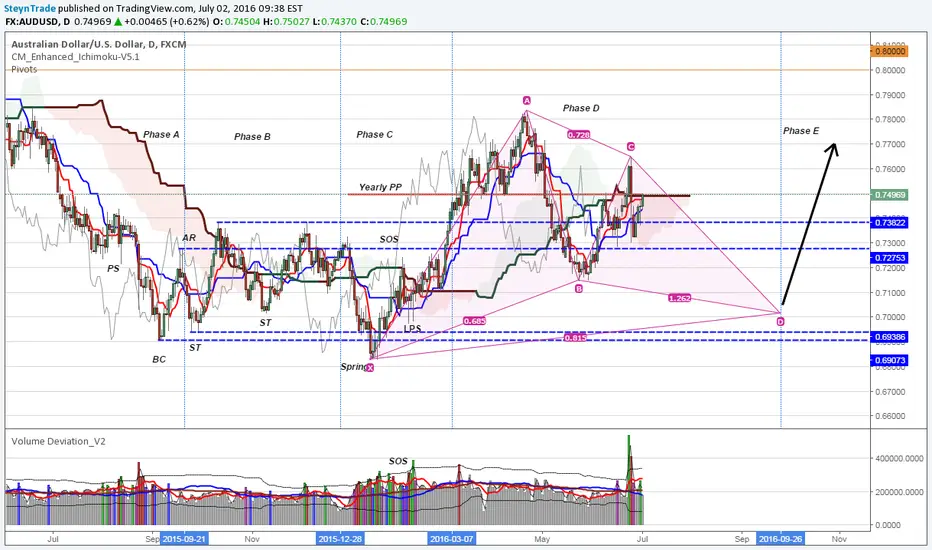Select the Phase E annotation
This screenshot has height=550, width=932.
tap(801, 131)
